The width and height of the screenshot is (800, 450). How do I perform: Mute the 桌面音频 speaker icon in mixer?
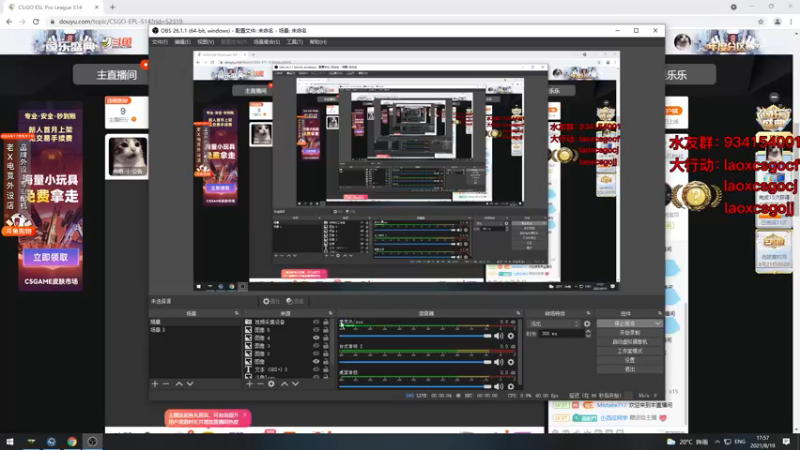498,386
